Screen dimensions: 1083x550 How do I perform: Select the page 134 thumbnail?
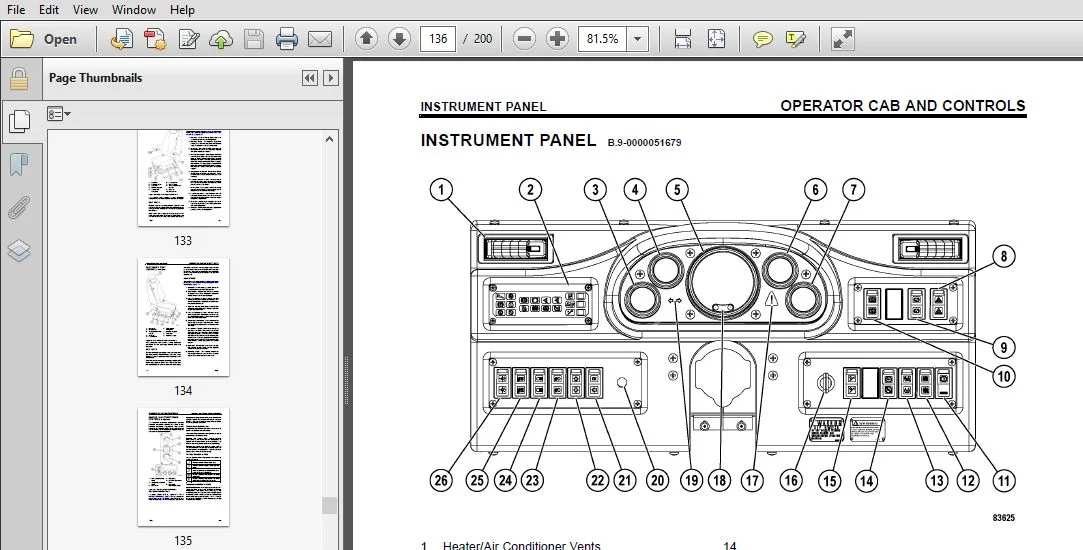[183, 318]
